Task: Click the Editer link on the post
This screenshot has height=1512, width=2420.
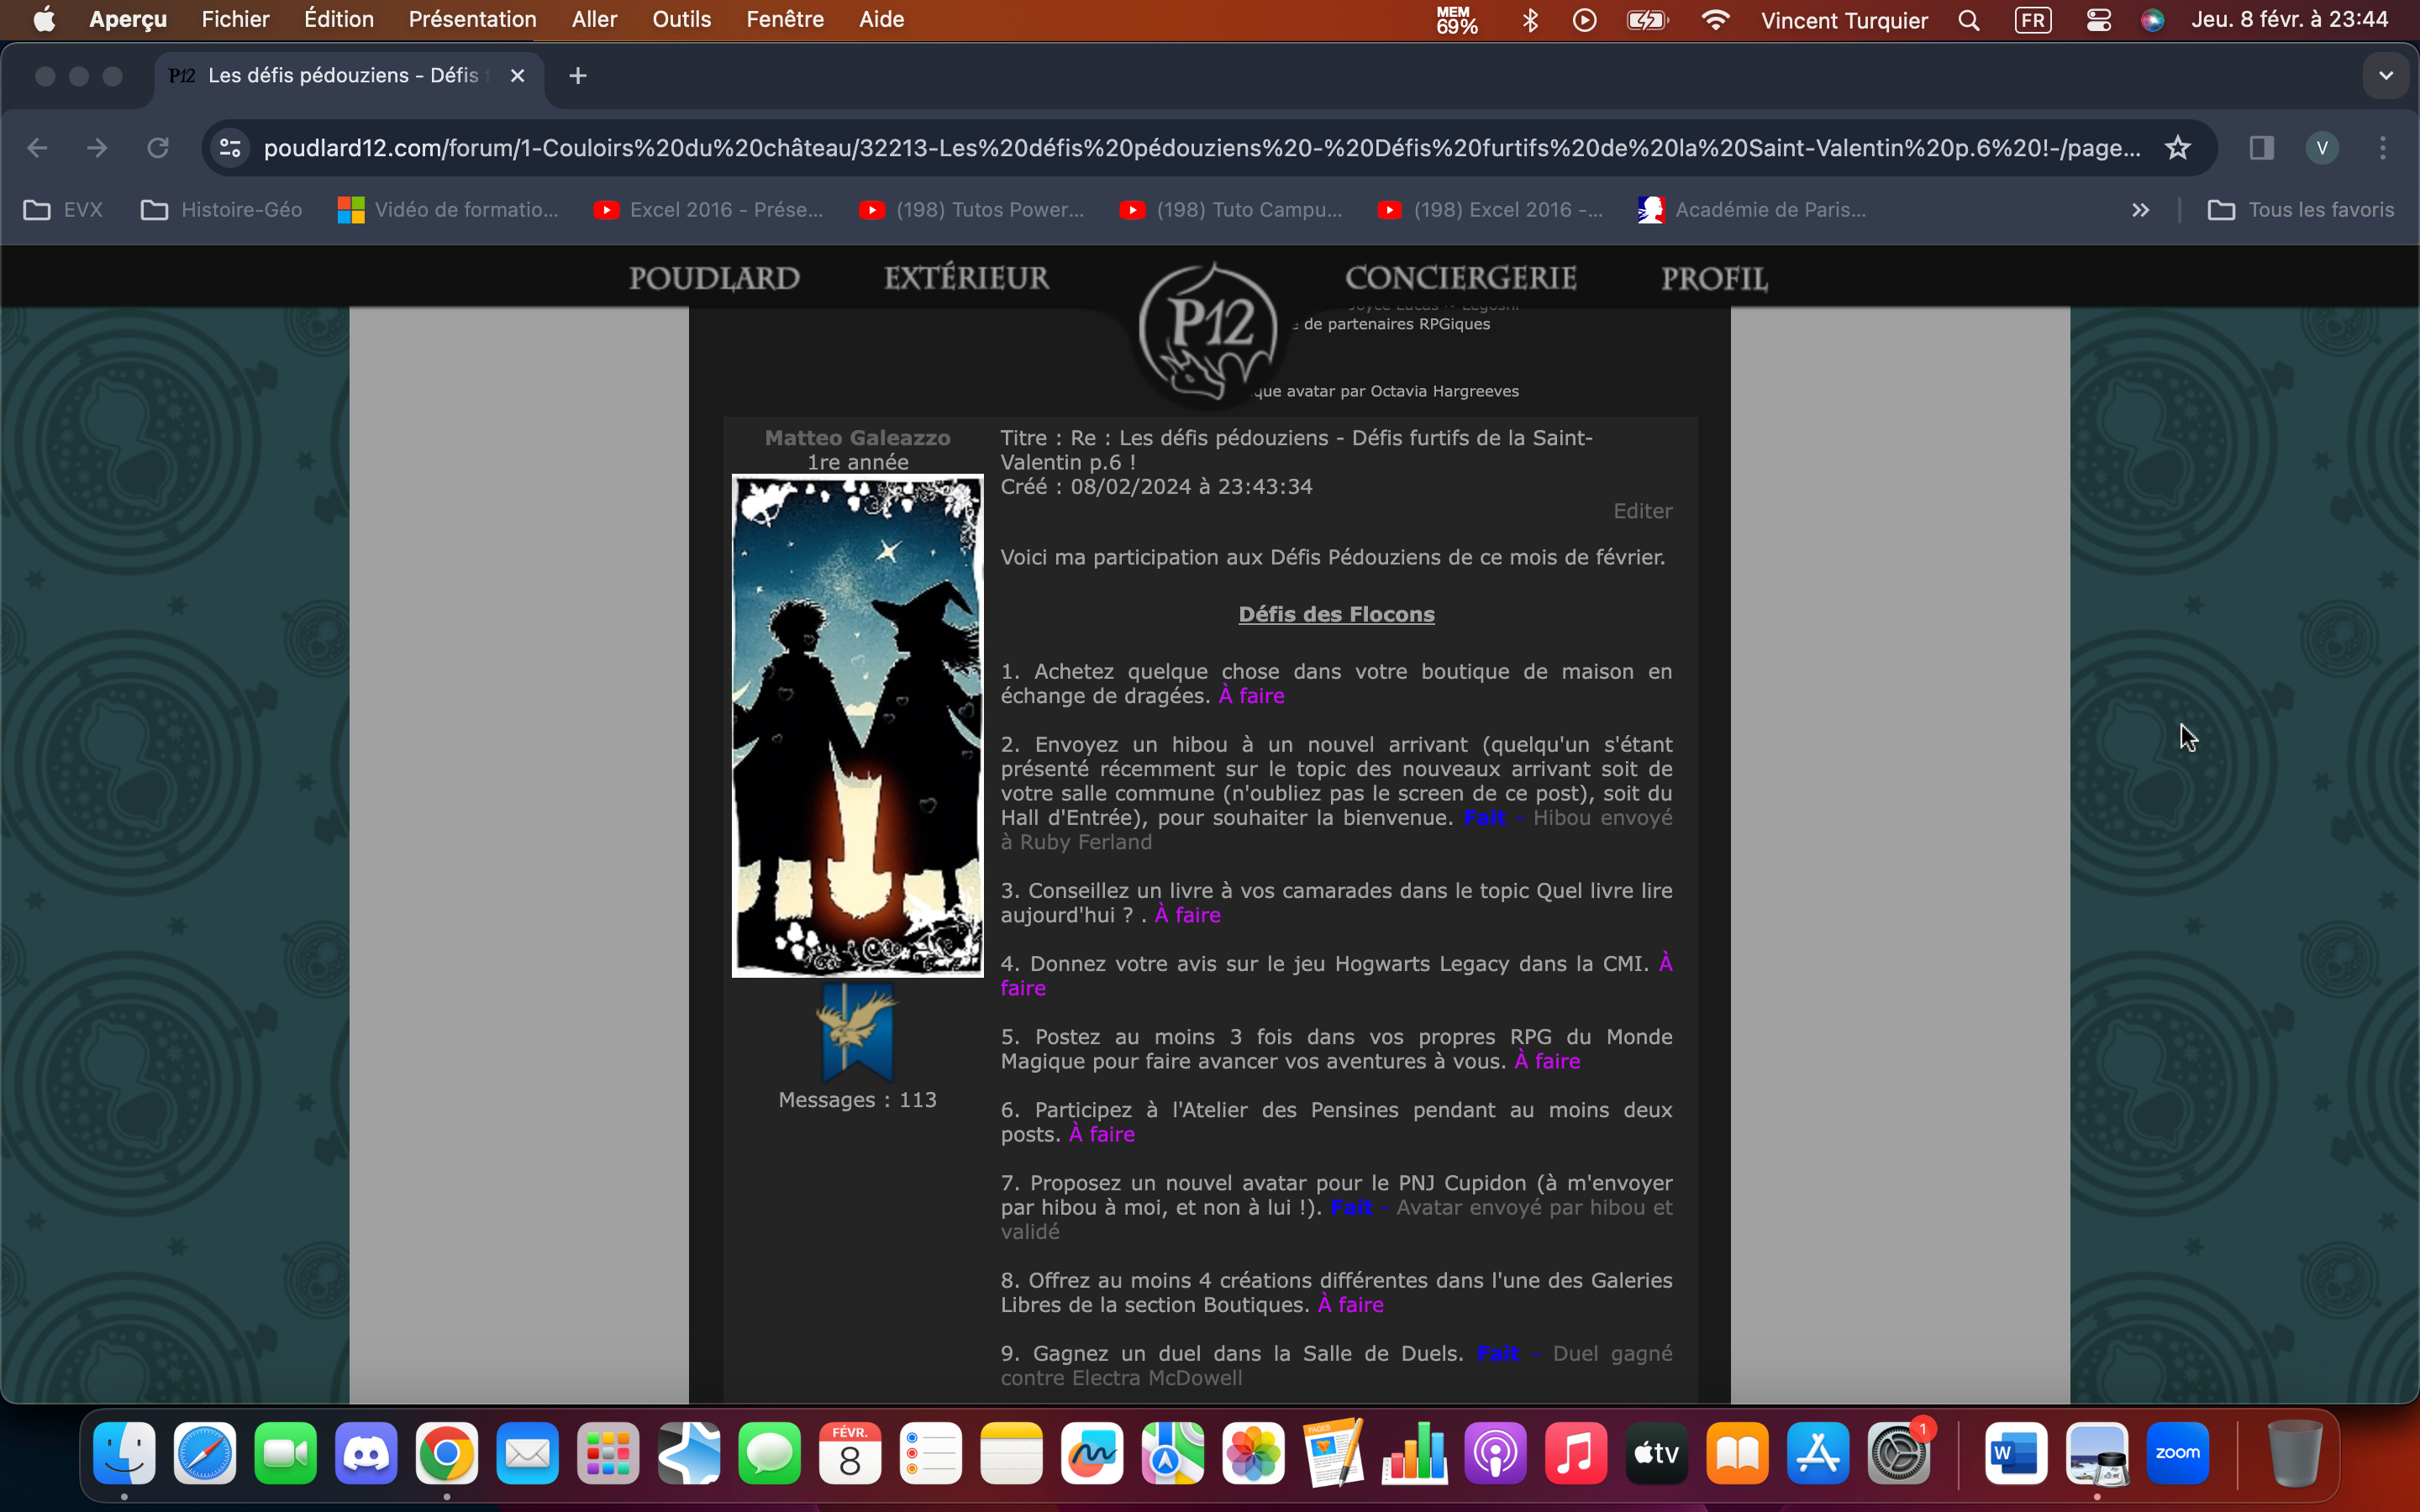Action: pos(1641,511)
